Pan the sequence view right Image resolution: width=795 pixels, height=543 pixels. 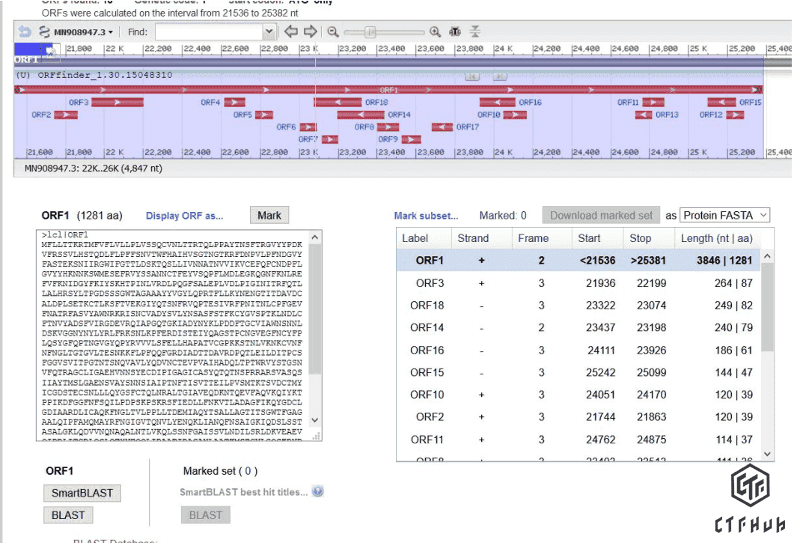[310, 32]
